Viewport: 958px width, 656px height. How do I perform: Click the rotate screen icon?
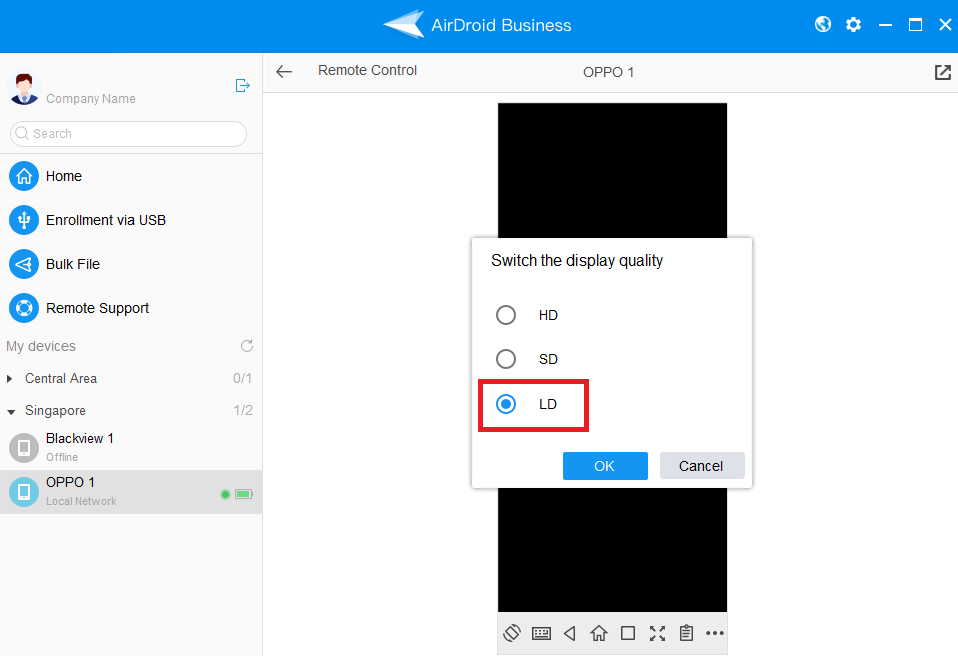tap(512, 633)
